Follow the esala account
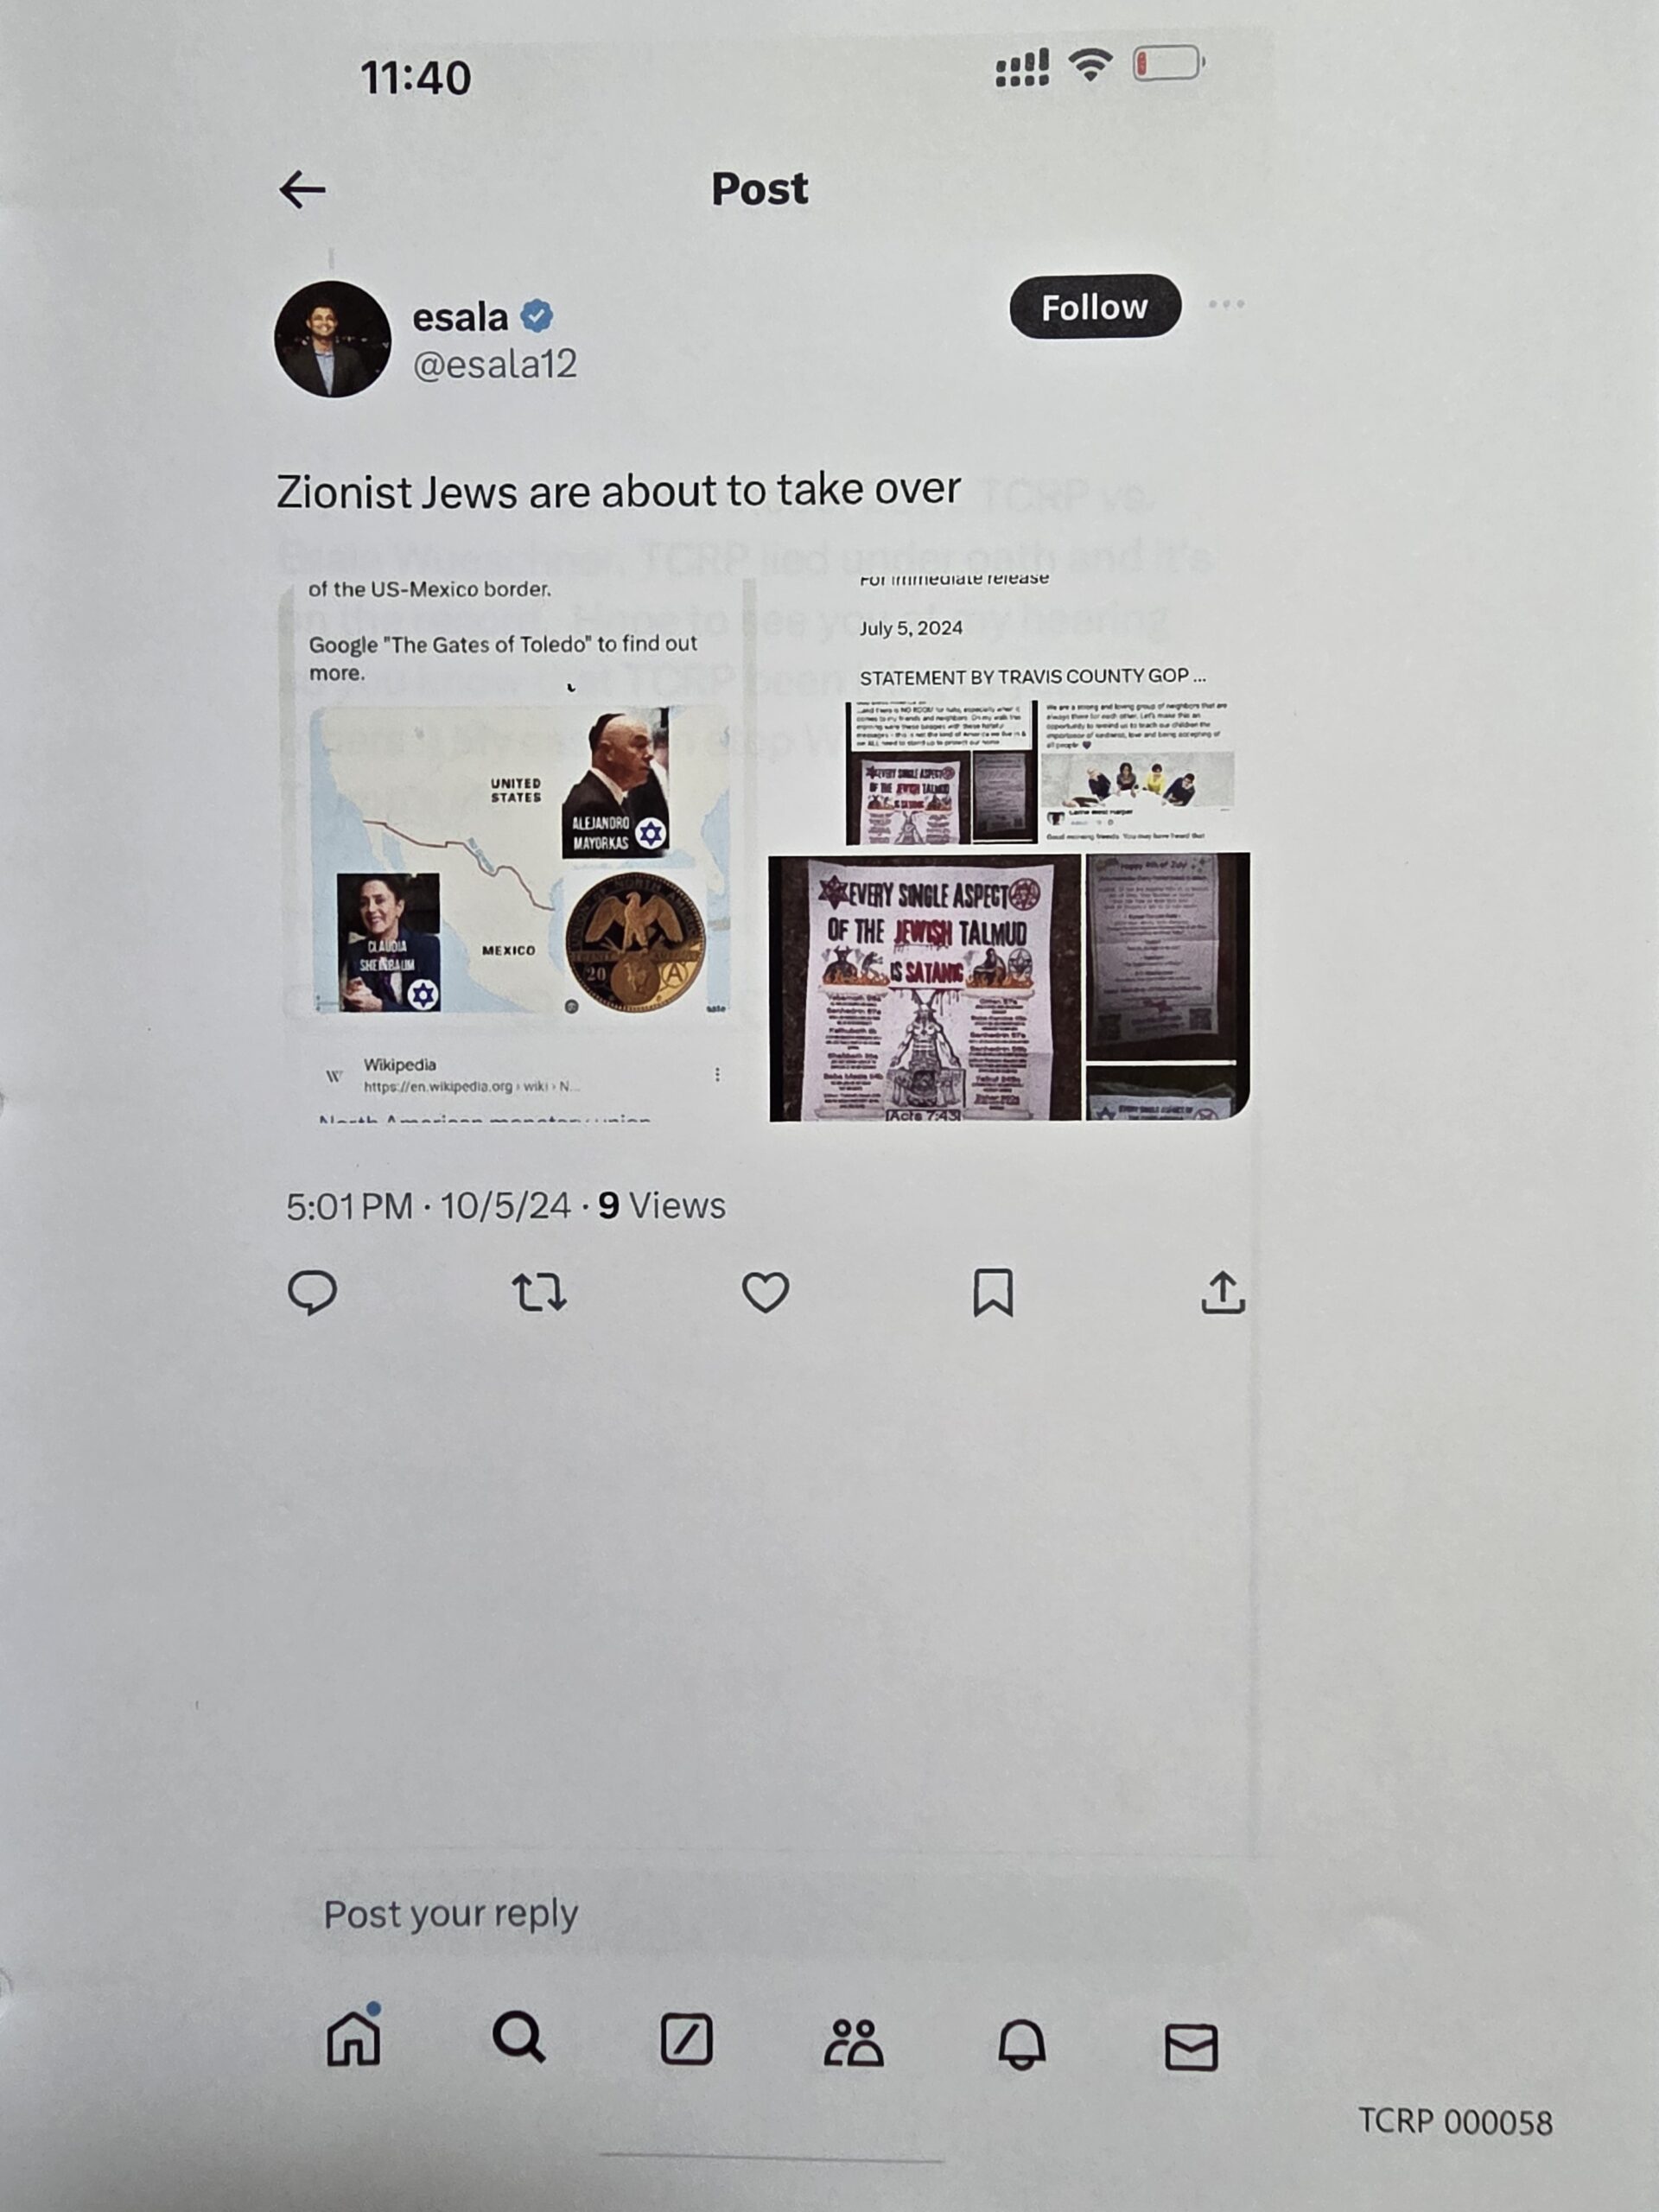This screenshot has height=2212, width=1659. (x=1095, y=306)
